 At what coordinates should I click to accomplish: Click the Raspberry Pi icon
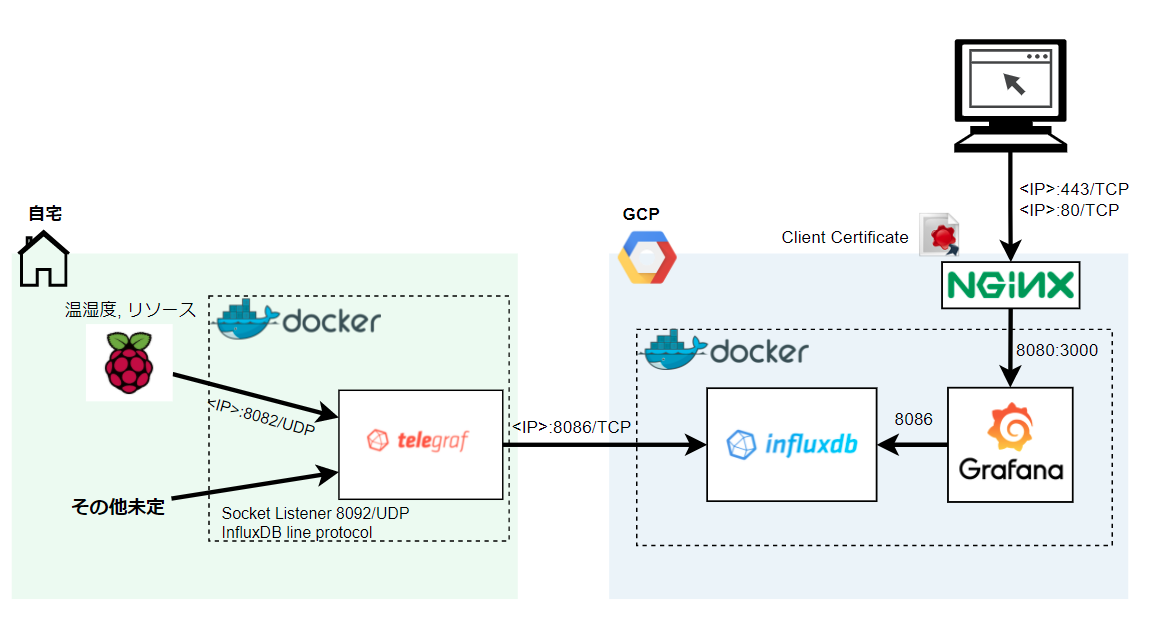coord(129,362)
